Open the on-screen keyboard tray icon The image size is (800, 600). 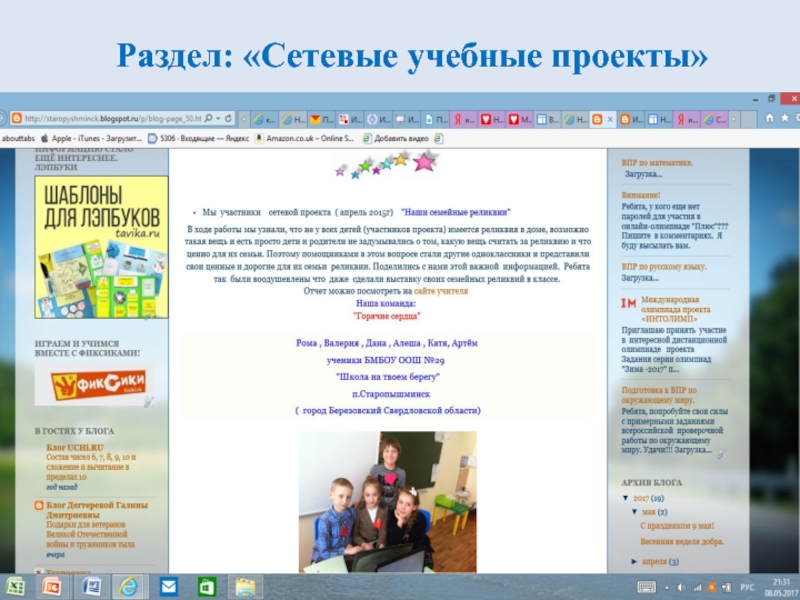[x=646, y=587]
